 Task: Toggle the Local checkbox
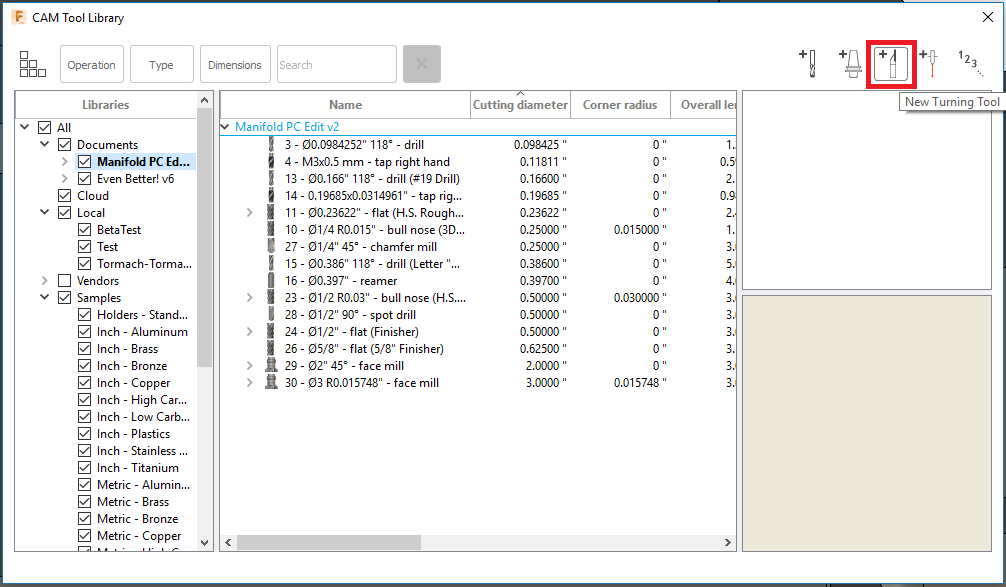click(65, 213)
